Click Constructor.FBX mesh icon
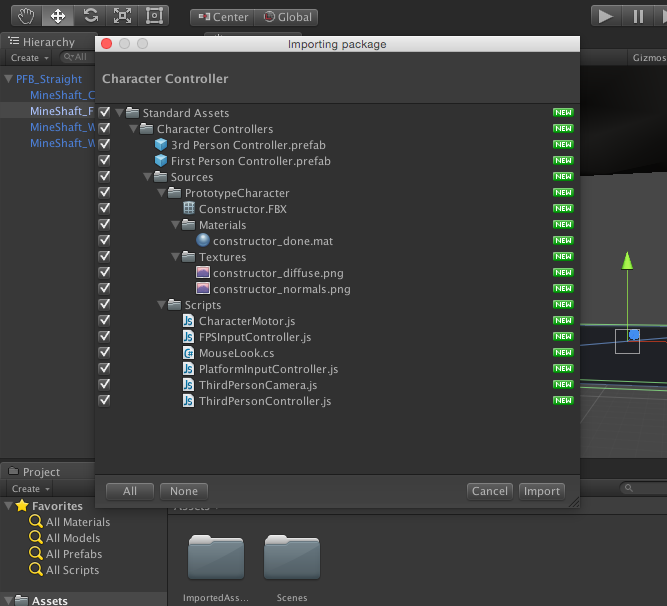The width and height of the screenshot is (667, 606). (189, 208)
